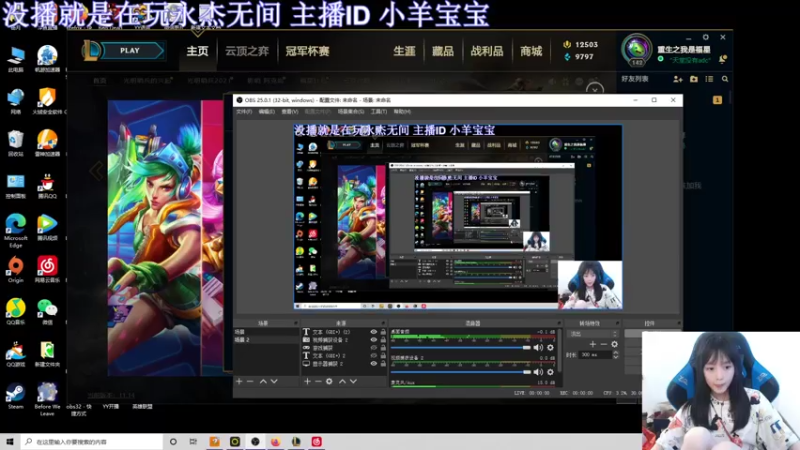
Task: Open QQ音乐 desktop icon
Action: [x=15, y=312]
